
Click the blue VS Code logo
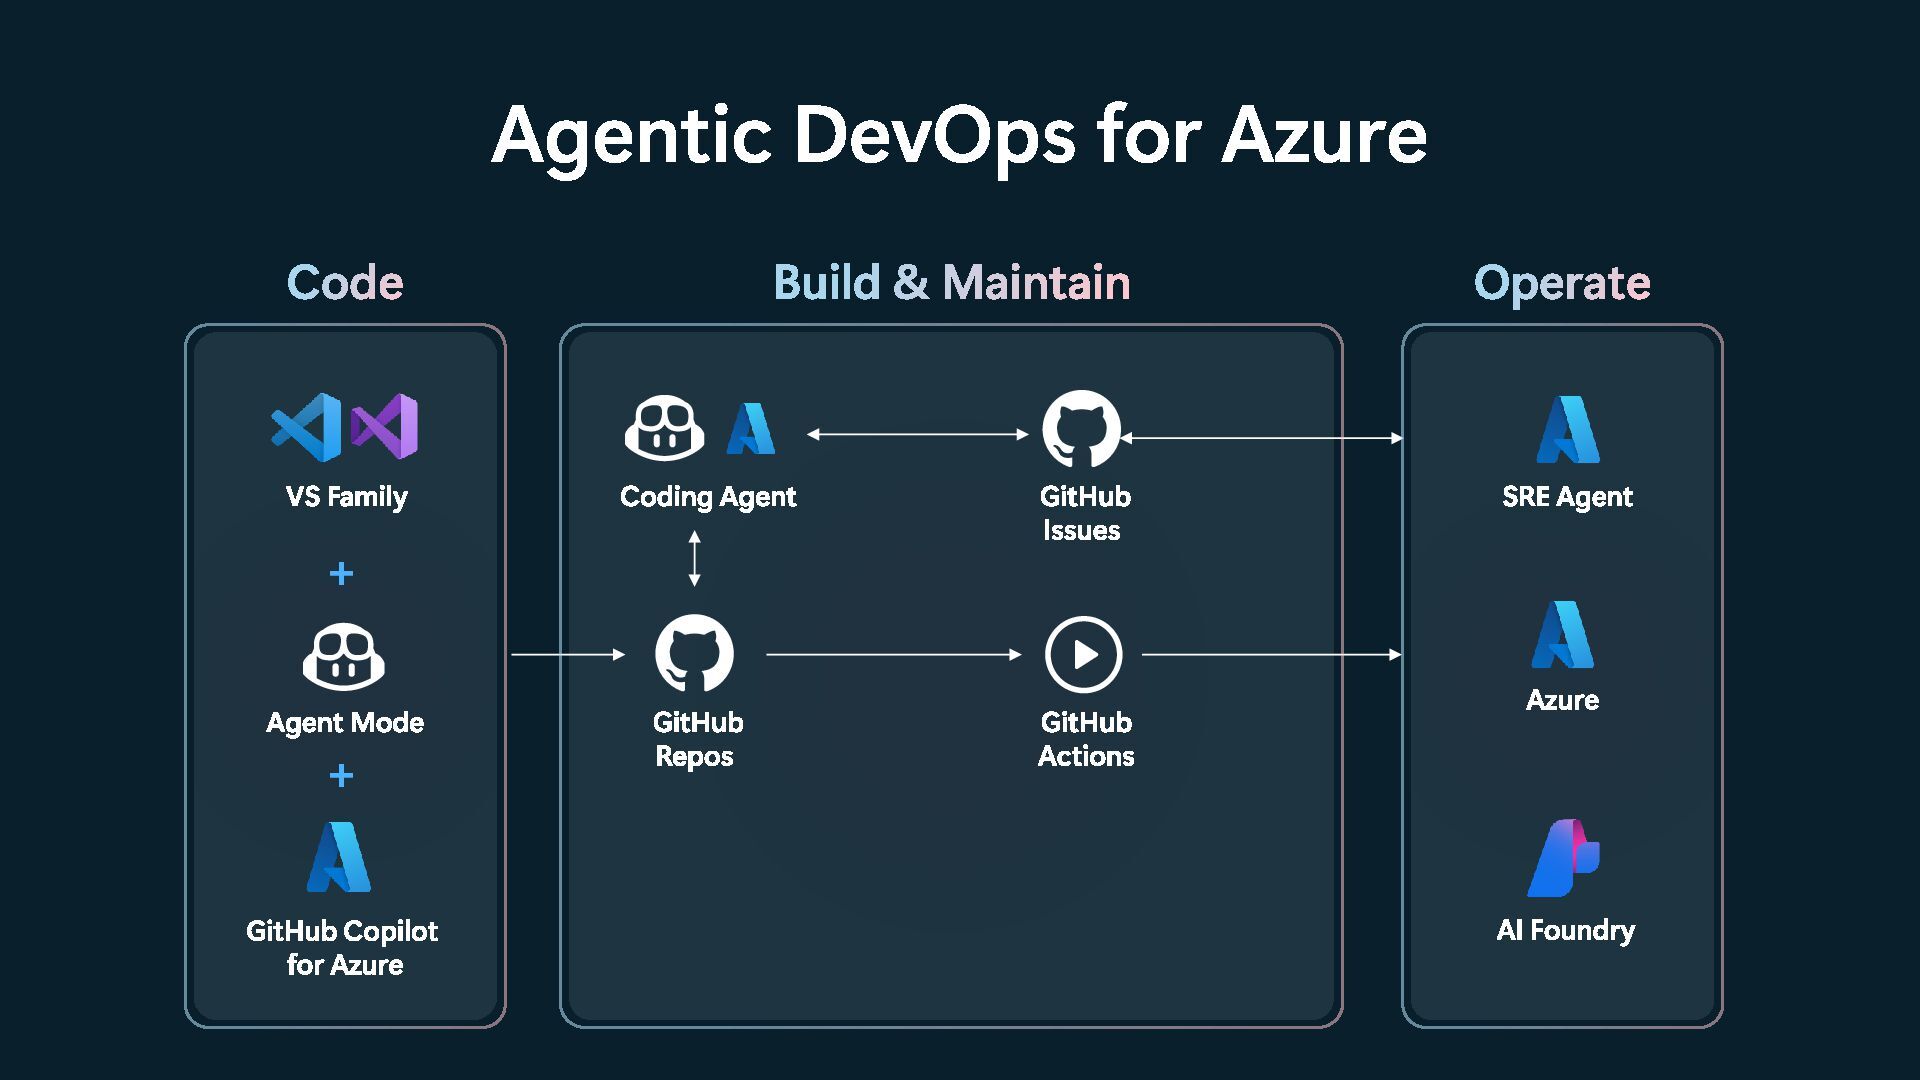306,427
